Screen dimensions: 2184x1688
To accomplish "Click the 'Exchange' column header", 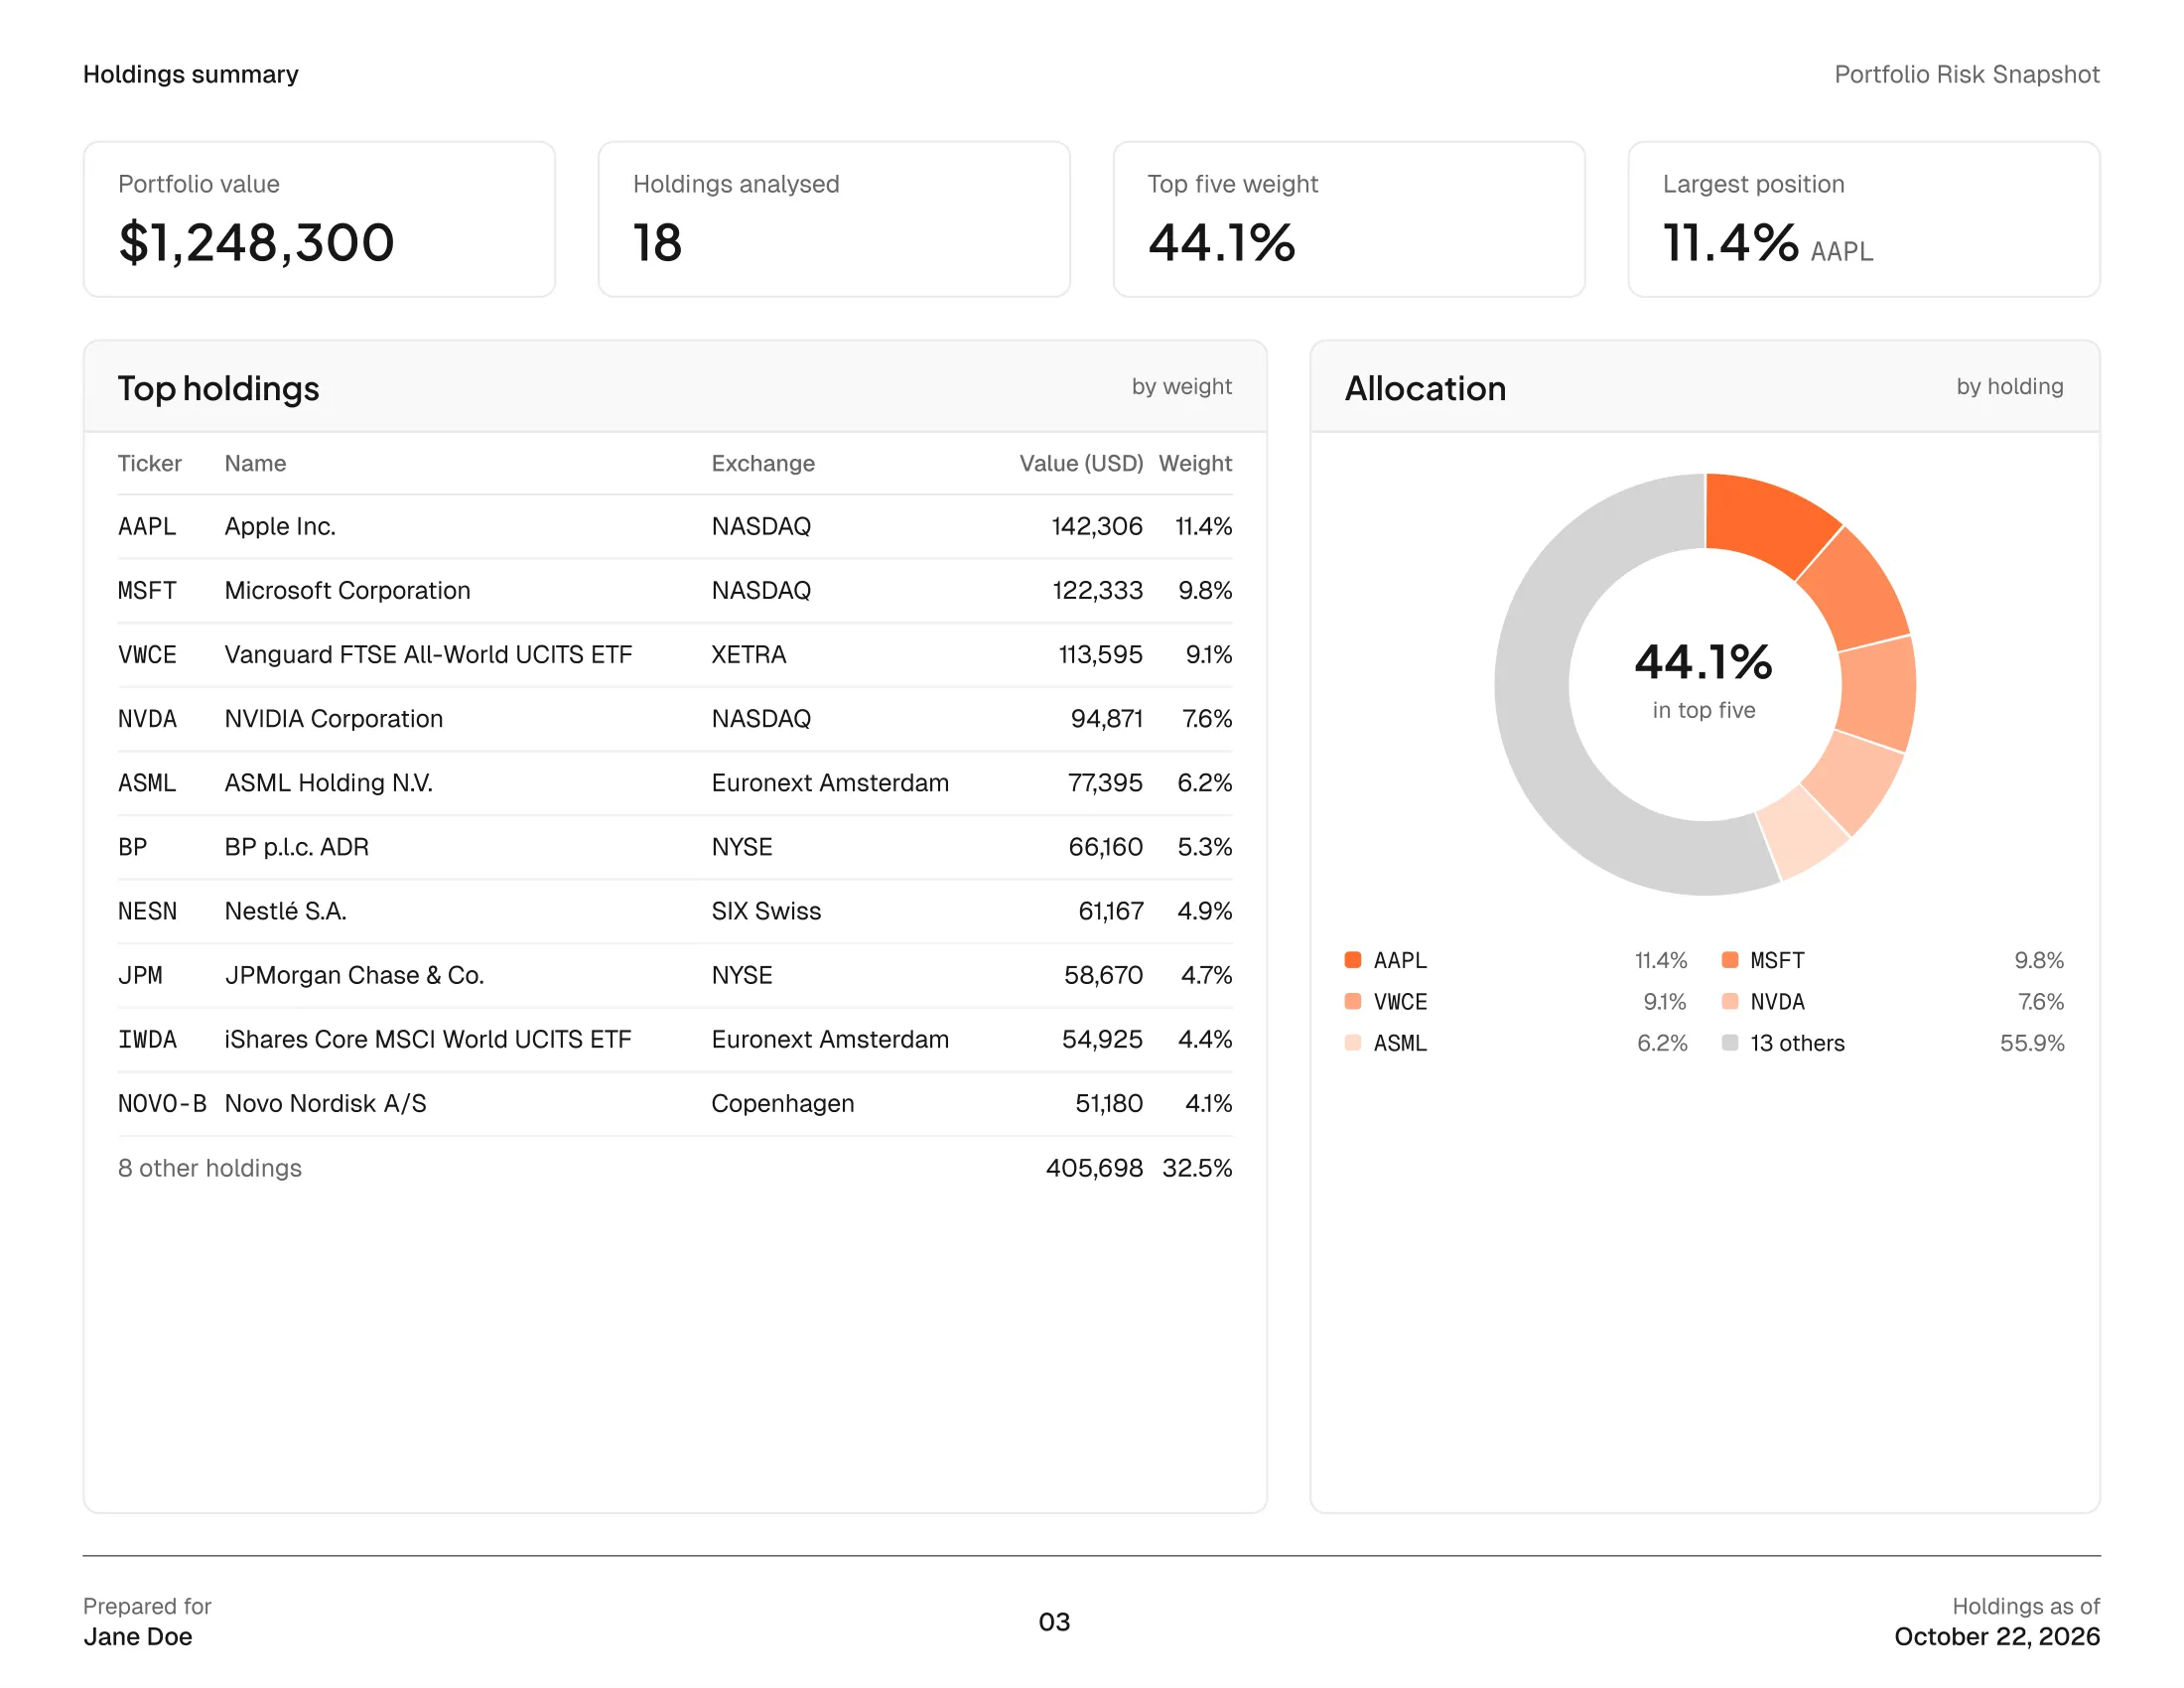I will click(763, 463).
